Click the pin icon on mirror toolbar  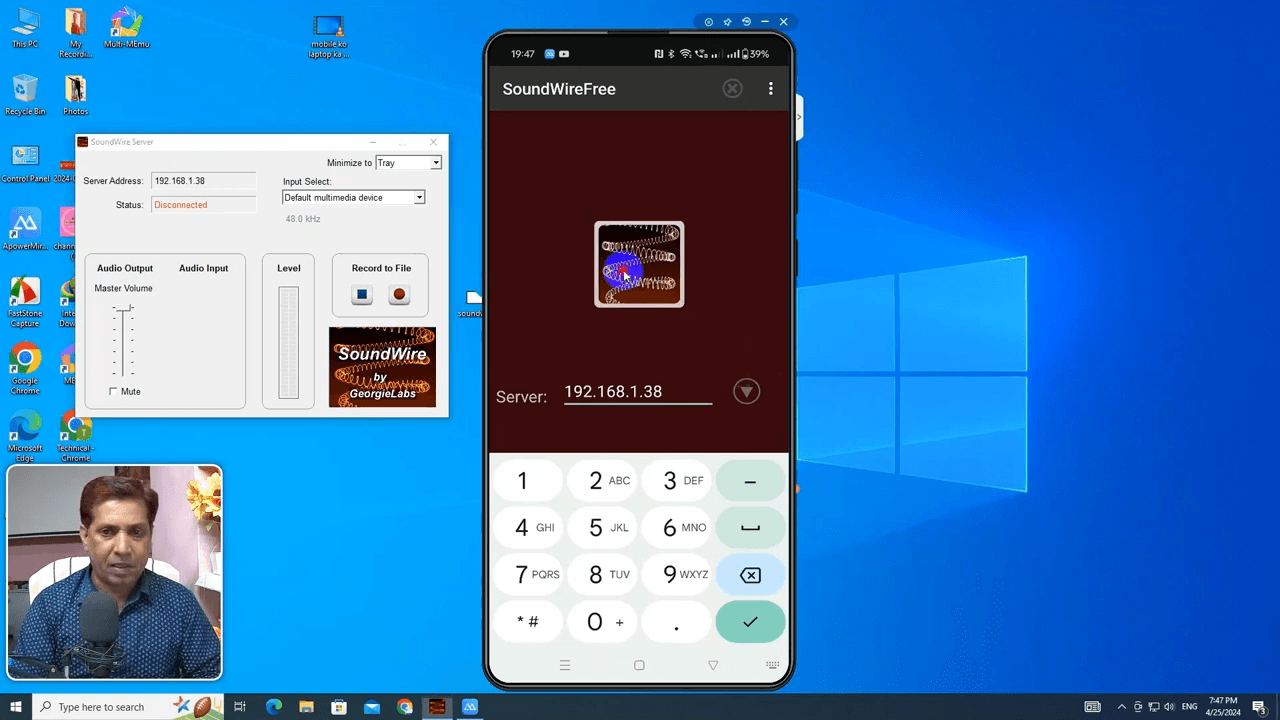click(727, 22)
